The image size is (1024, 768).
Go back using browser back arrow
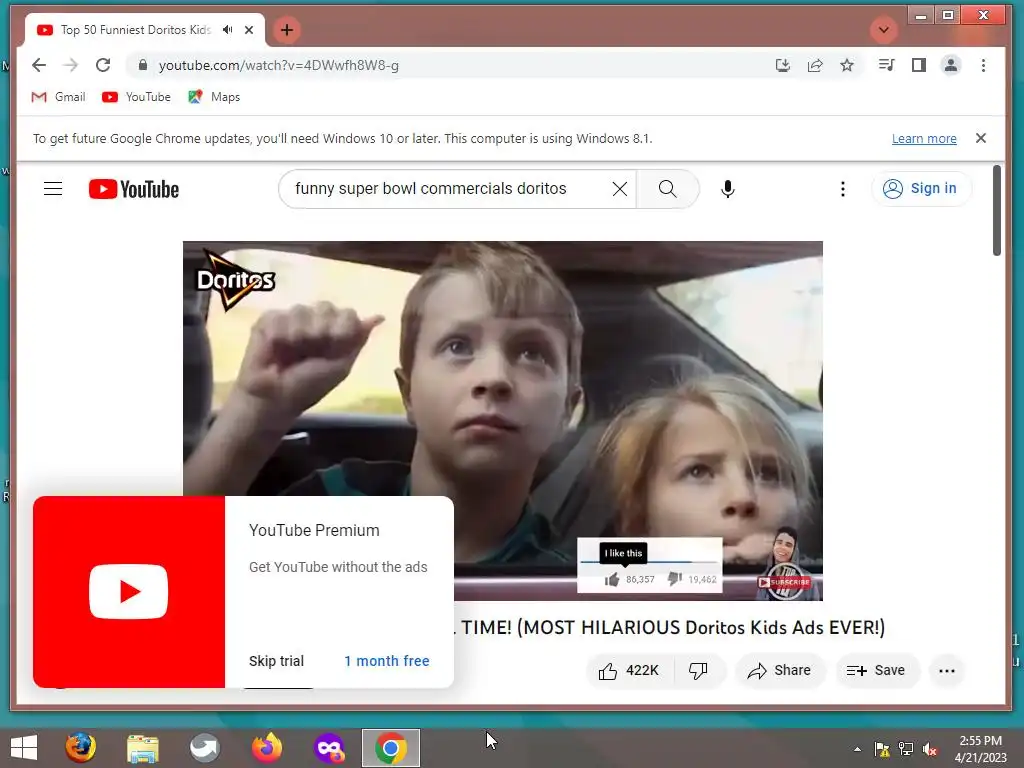[x=39, y=65]
